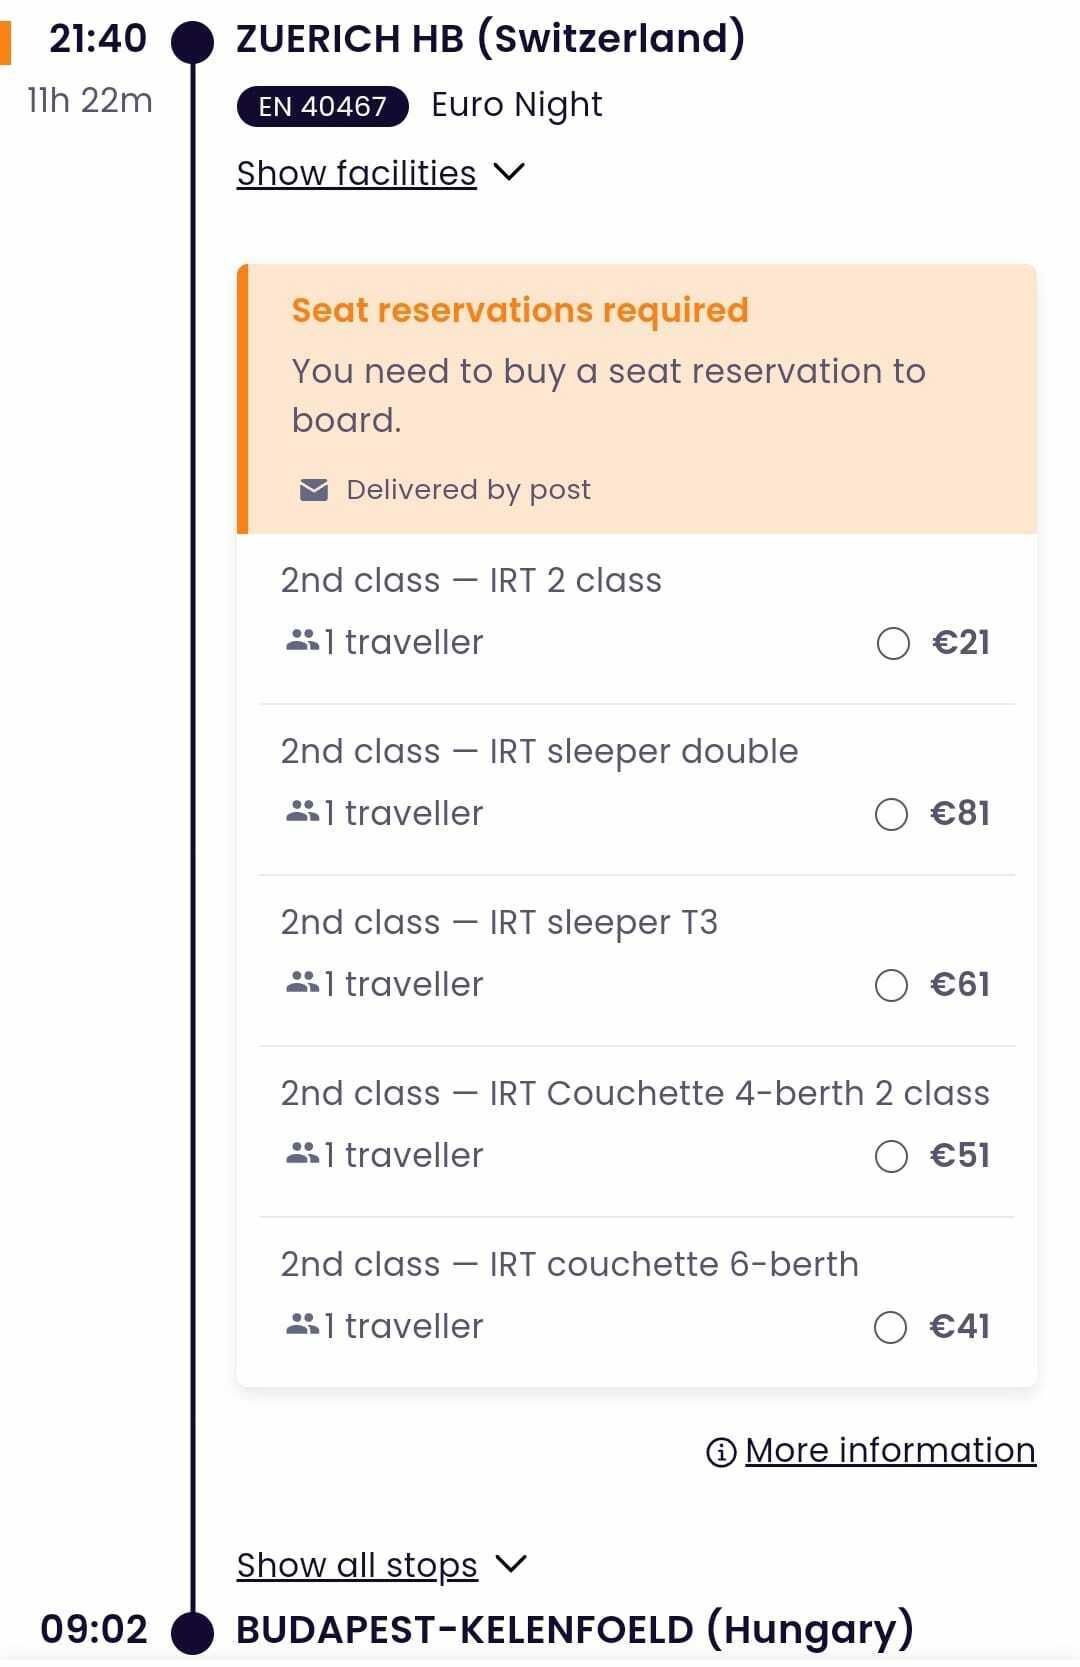Select the €81 sleeper double option
The height and width of the screenshot is (1667, 1080).
point(891,814)
